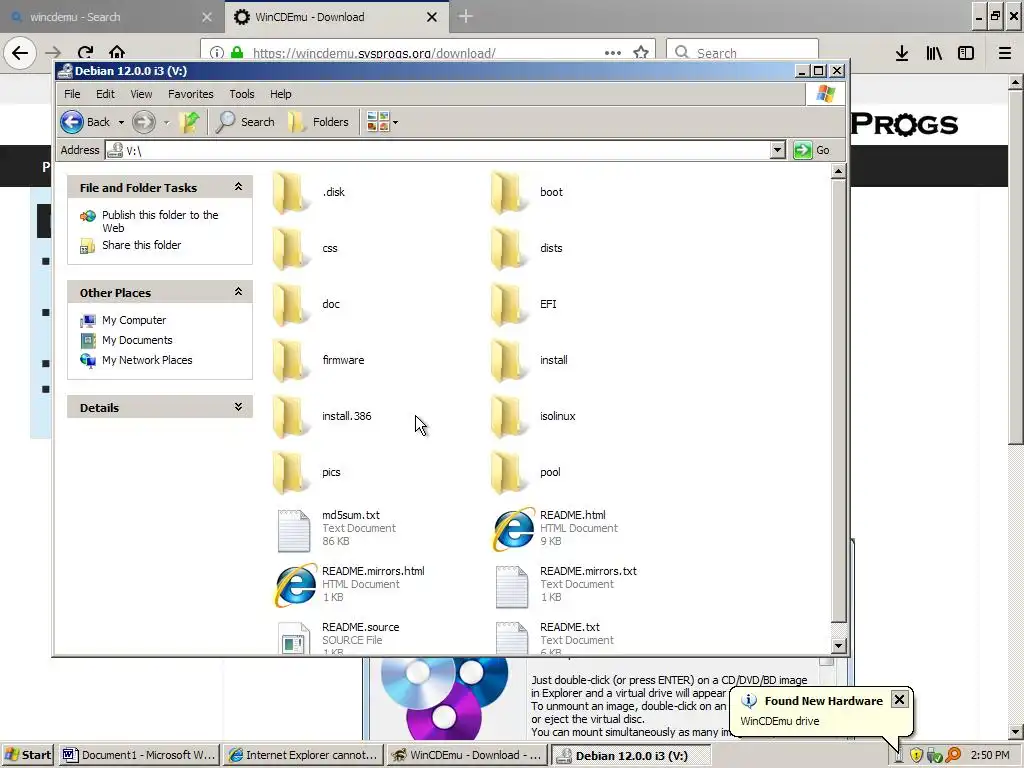
Task: Select README.txt file icon
Action: [511, 638]
